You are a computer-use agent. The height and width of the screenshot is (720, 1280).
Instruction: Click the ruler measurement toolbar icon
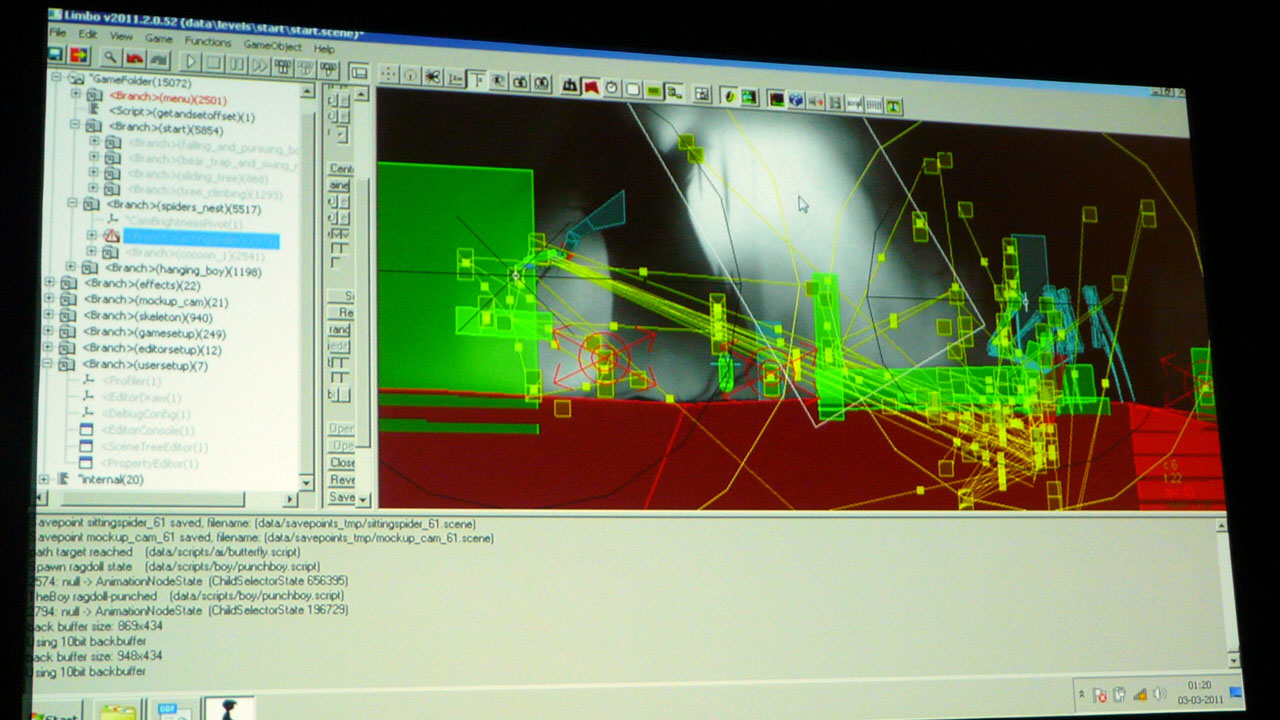[x=455, y=78]
